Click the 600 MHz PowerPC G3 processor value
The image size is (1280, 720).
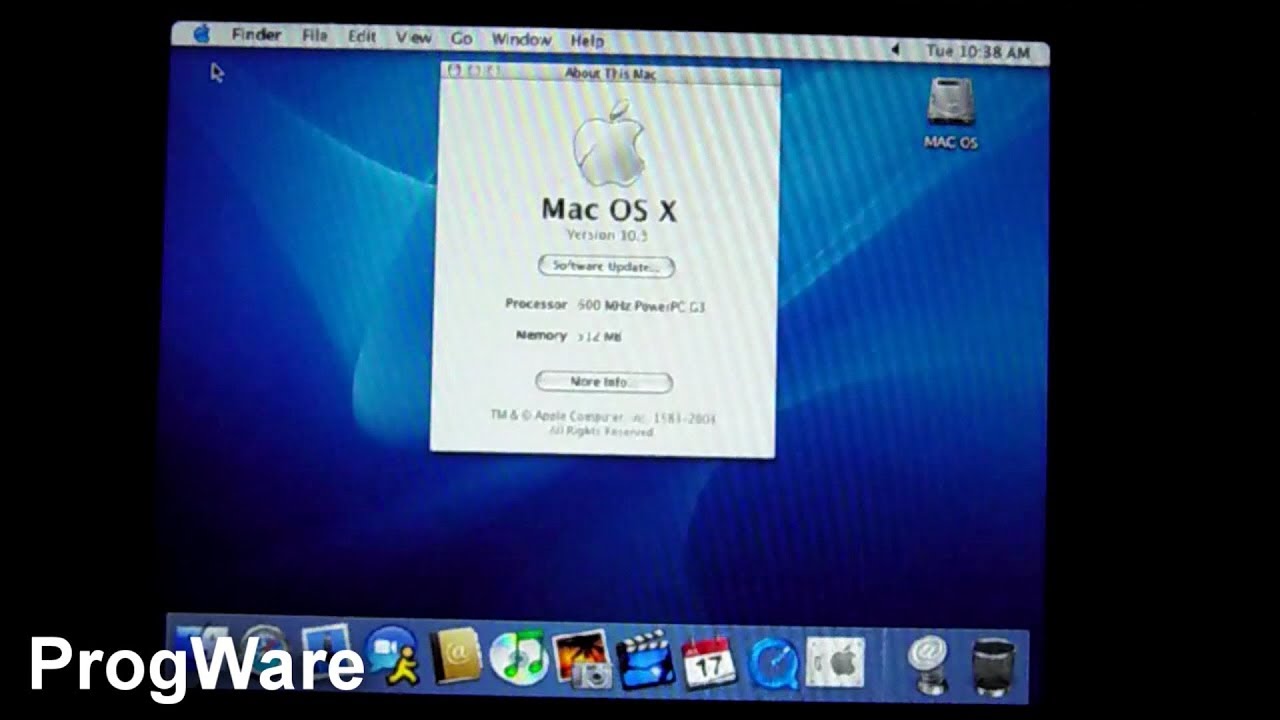pyautogui.click(x=641, y=306)
